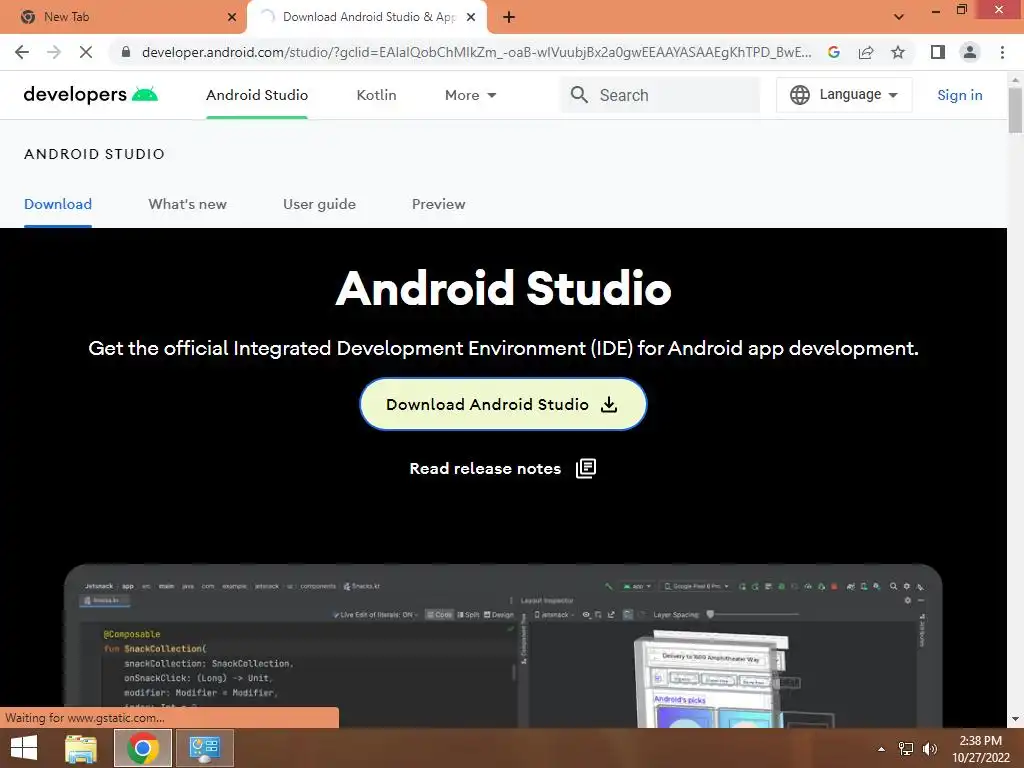Click scrollbar down arrow
This screenshot has height=768, width=1024.
[1015, 720]
